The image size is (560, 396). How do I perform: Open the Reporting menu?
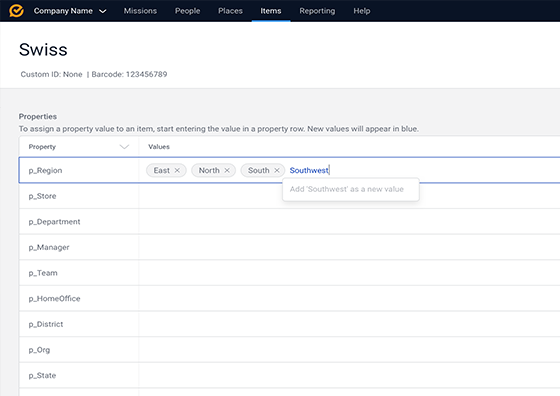[x=317, y=11]
